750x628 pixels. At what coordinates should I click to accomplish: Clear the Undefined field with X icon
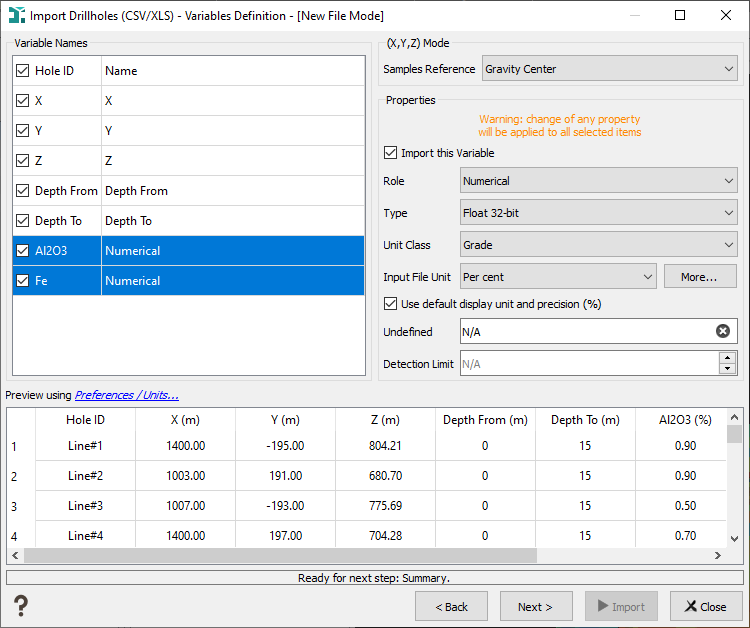click(x=723, y=331)
